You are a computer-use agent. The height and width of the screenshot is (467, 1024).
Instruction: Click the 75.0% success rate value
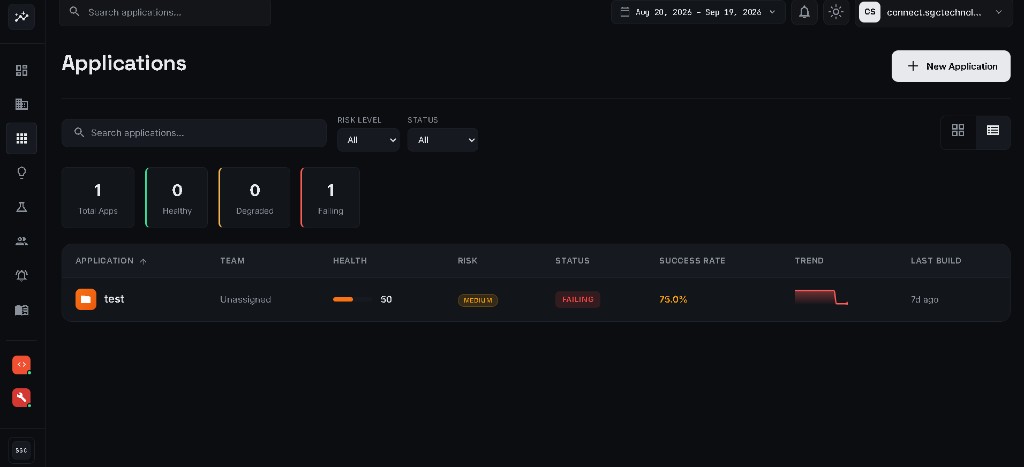[673, 299]
